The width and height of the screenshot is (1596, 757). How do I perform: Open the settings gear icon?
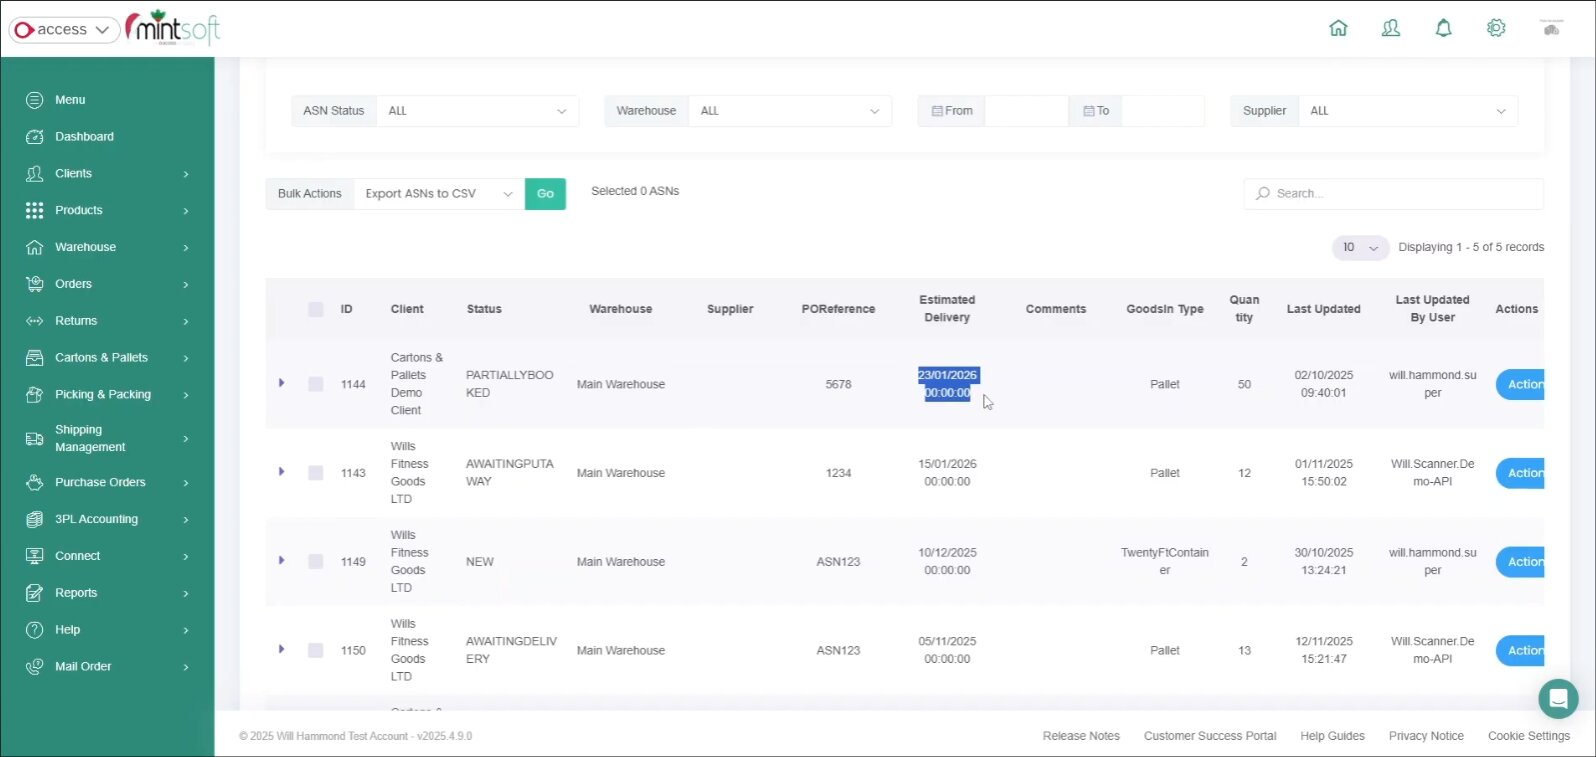(x=1496, y=28)
